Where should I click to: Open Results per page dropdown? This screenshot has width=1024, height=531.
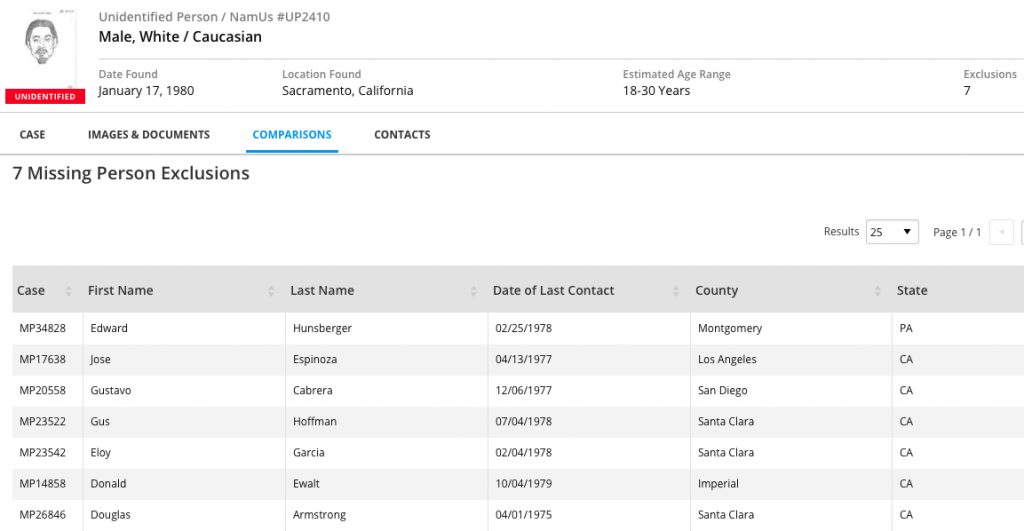coord(892,232)
